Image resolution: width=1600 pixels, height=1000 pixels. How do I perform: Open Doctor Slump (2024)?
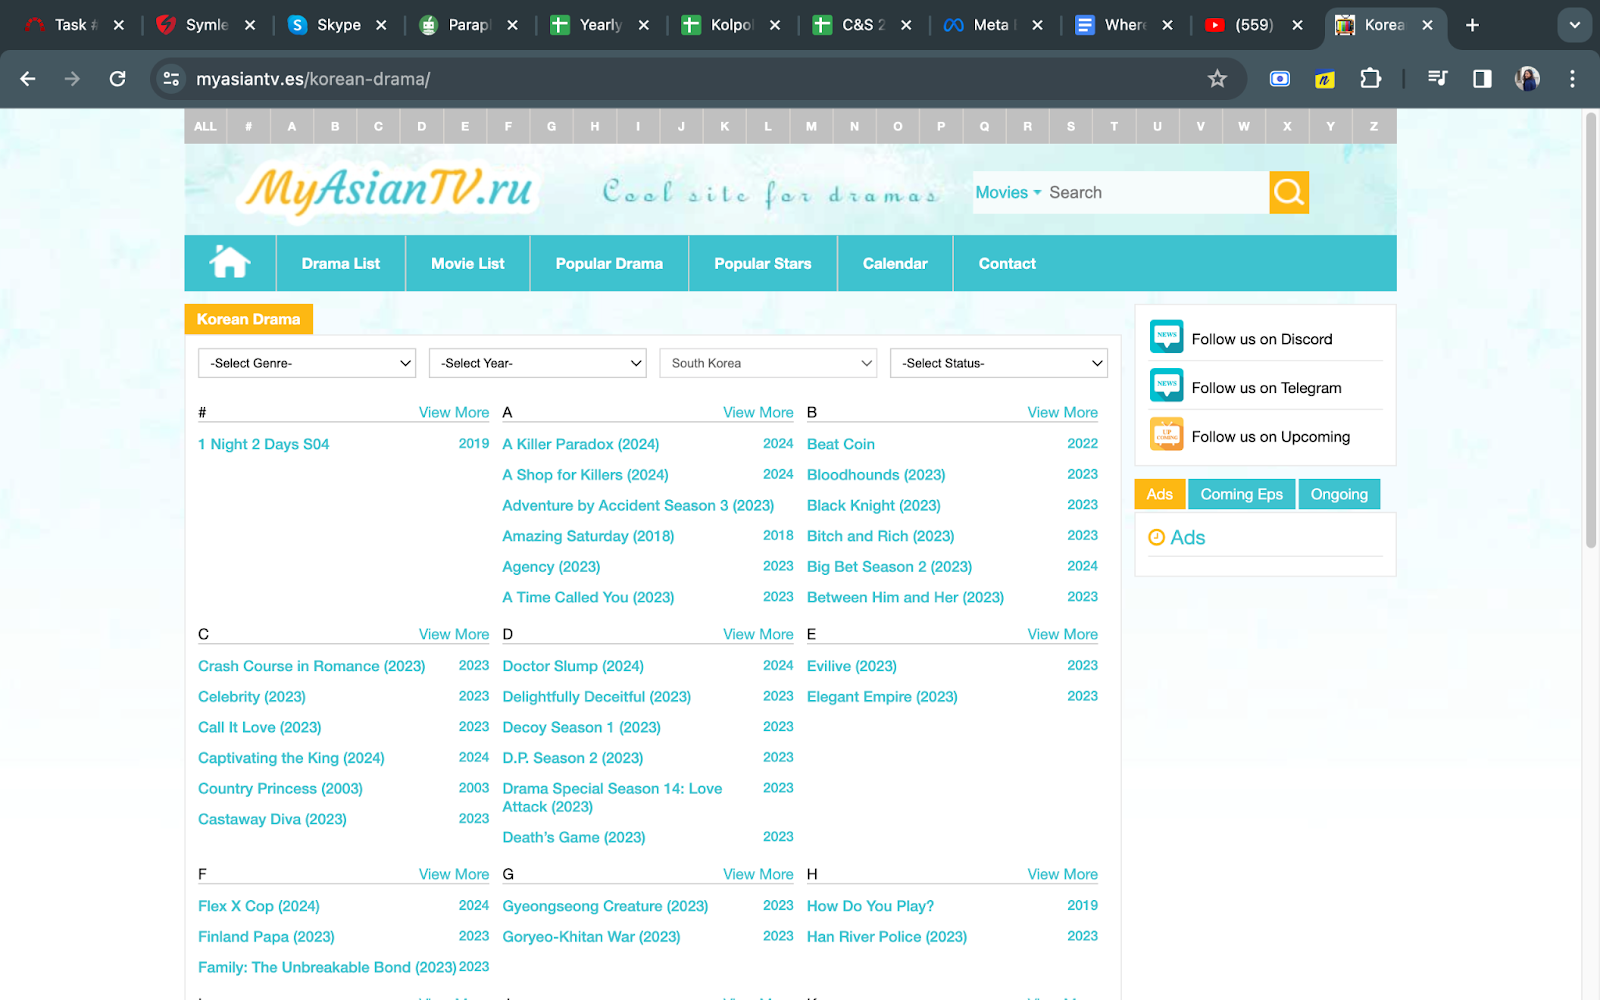(573, 666)
